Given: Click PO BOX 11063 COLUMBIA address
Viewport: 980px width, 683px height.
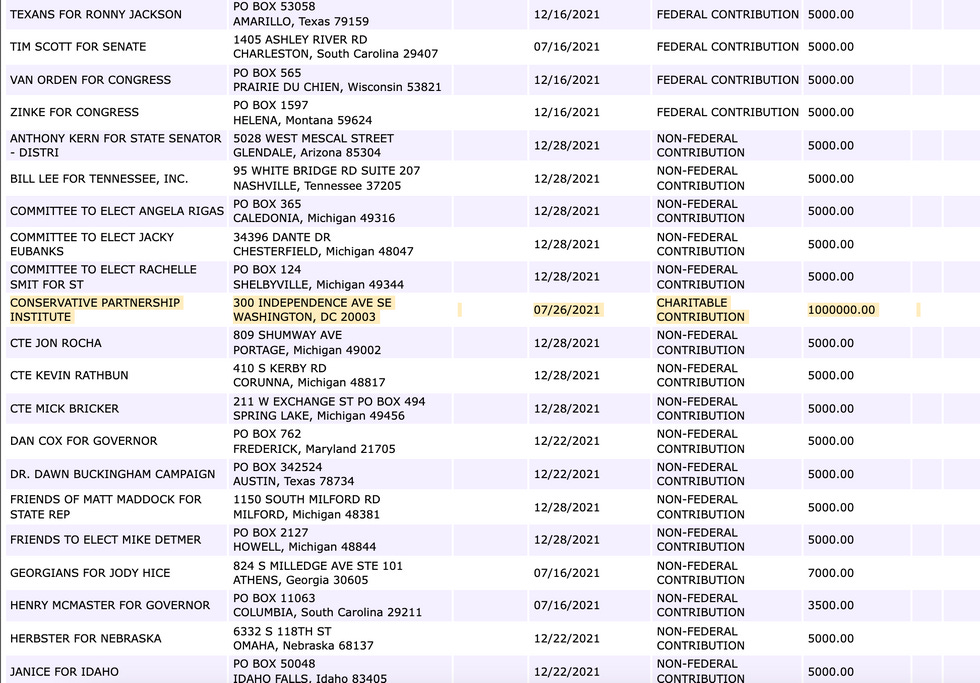Looking at the screenshot, I should point(328,606).
